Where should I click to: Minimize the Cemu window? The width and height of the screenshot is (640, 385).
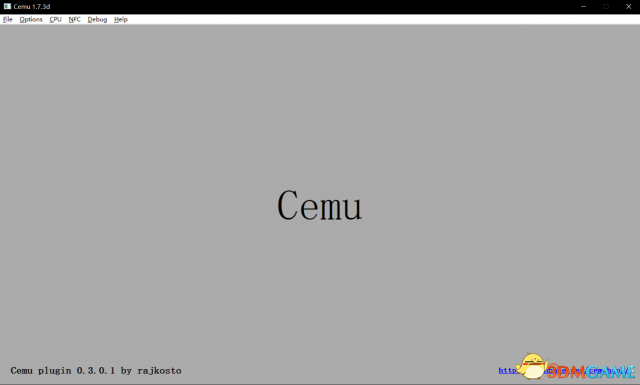(583, 7)
